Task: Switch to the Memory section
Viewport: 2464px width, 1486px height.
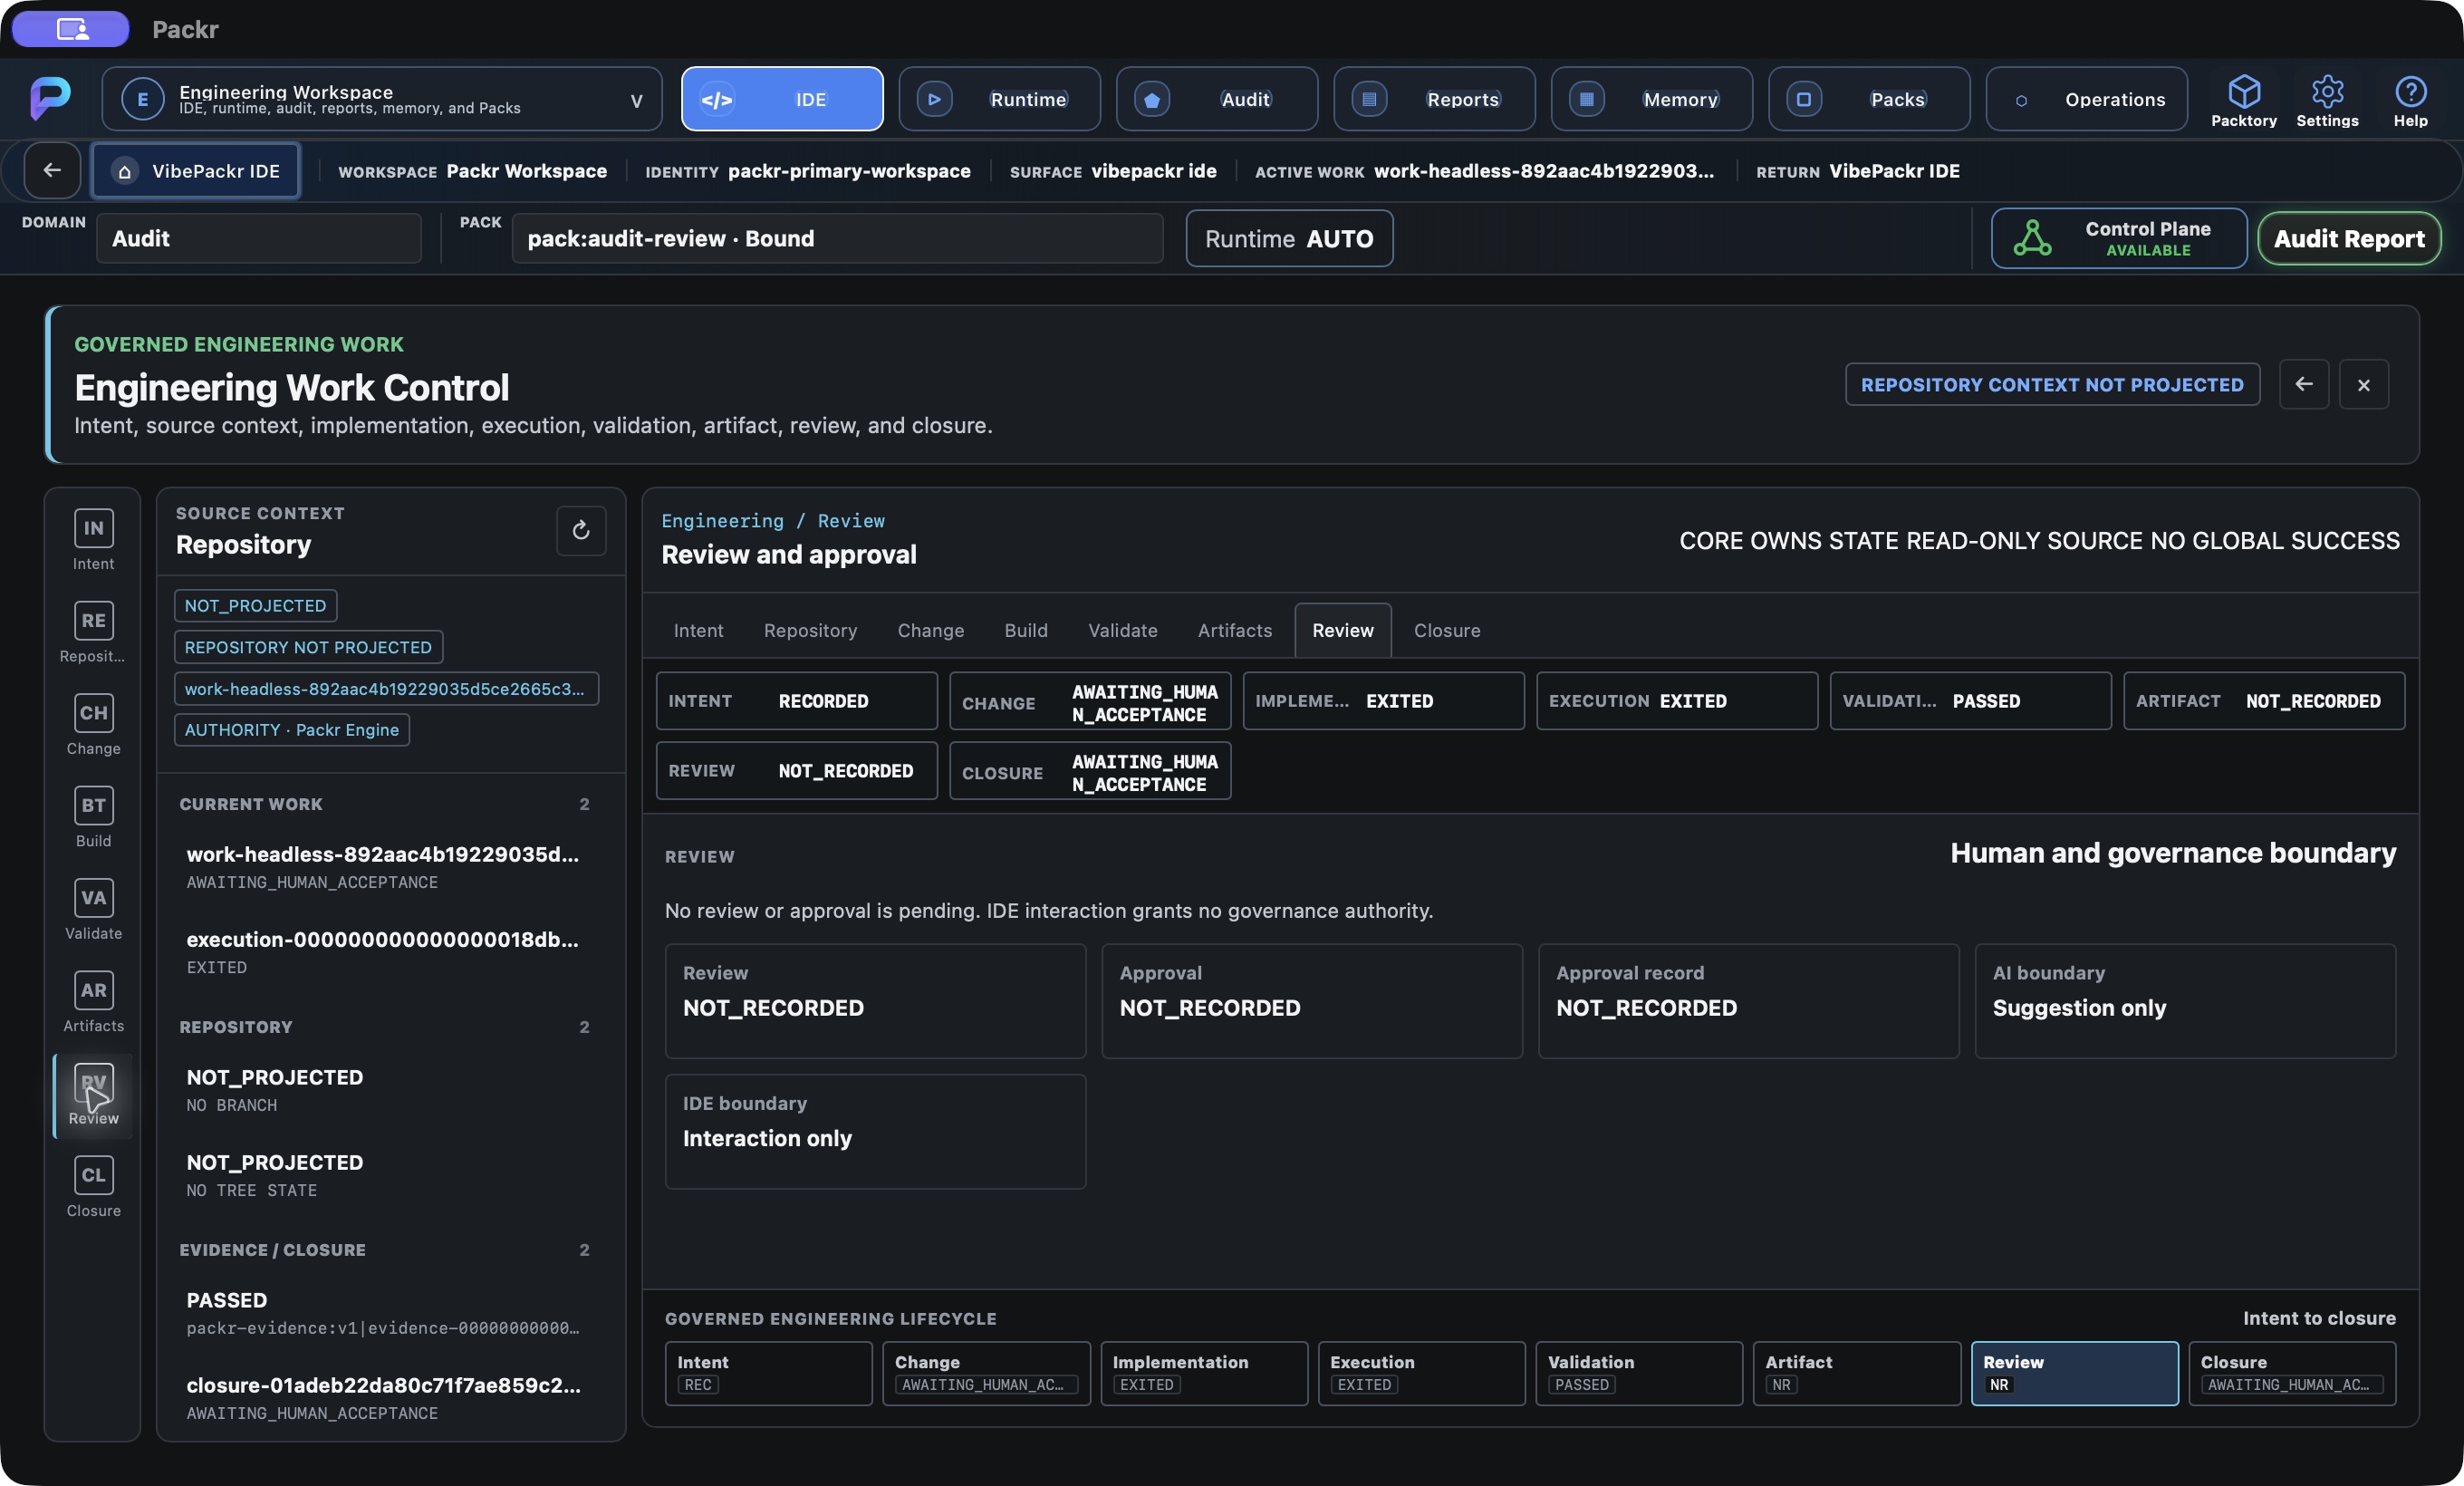Action: click(x=1651, y=99)
